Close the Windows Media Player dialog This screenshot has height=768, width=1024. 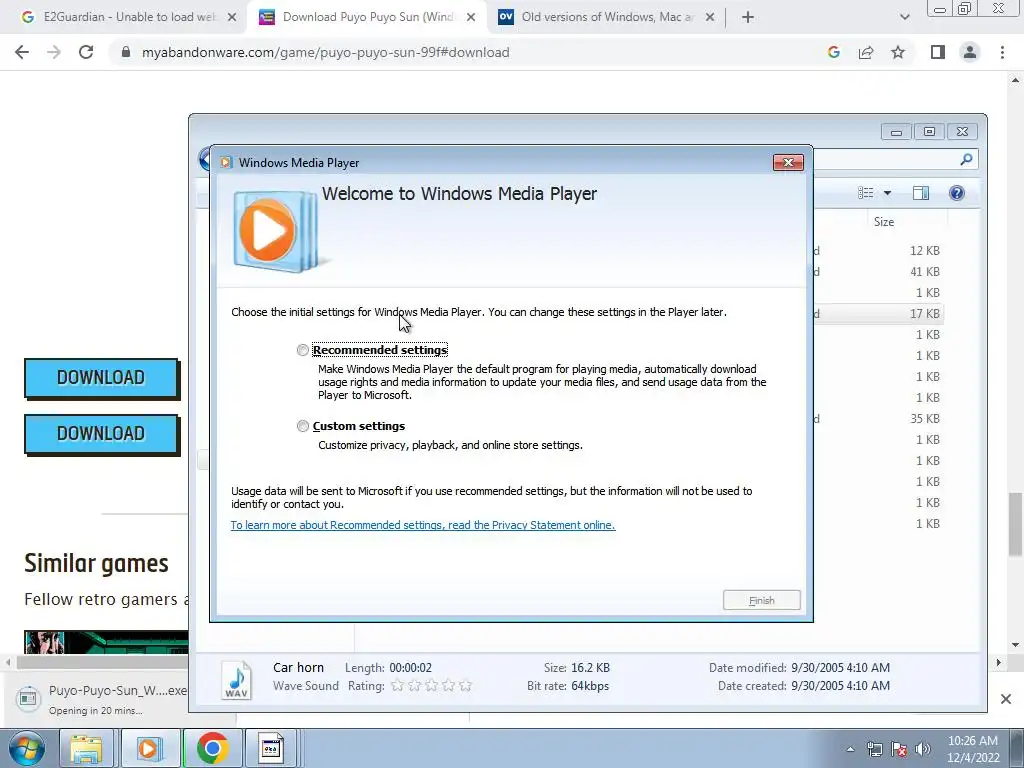[788, 163]
